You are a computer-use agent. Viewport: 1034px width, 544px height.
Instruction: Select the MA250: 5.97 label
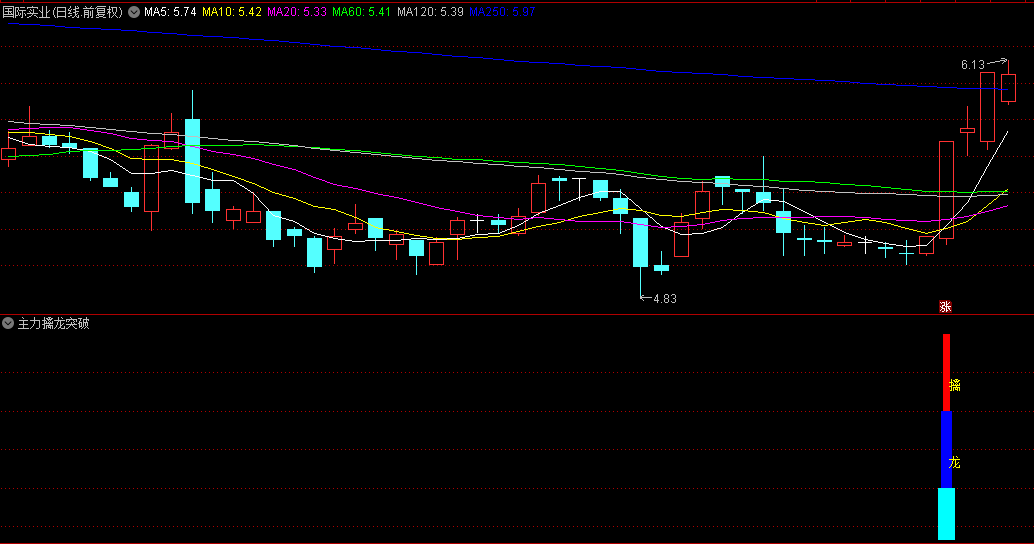[x=502, y=12]
